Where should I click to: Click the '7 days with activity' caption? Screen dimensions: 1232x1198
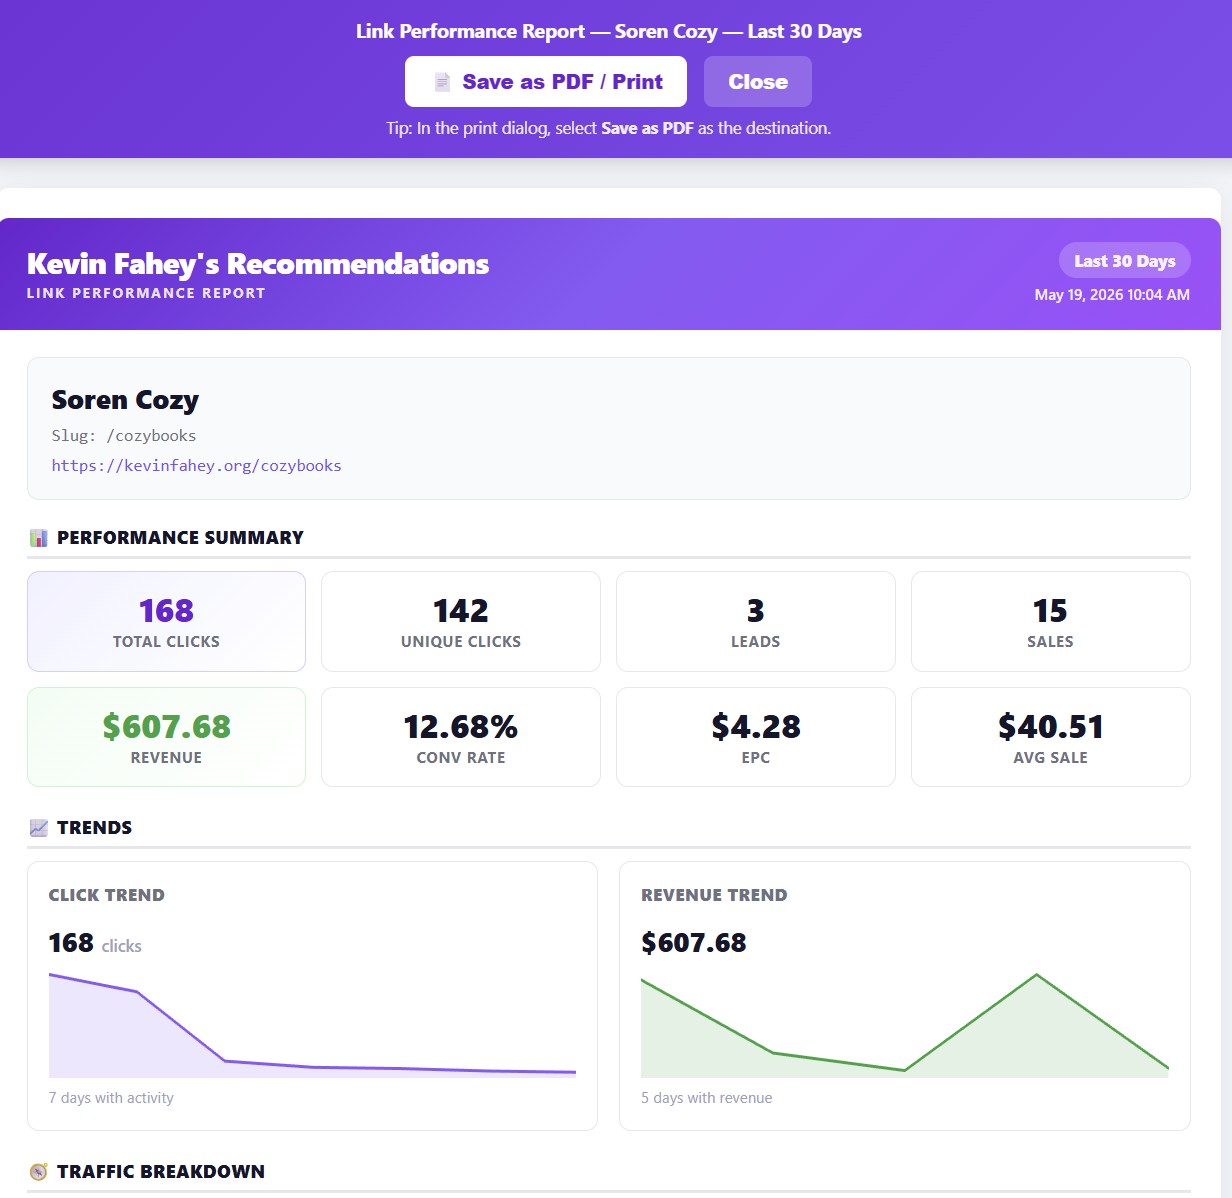(111, 1098)
